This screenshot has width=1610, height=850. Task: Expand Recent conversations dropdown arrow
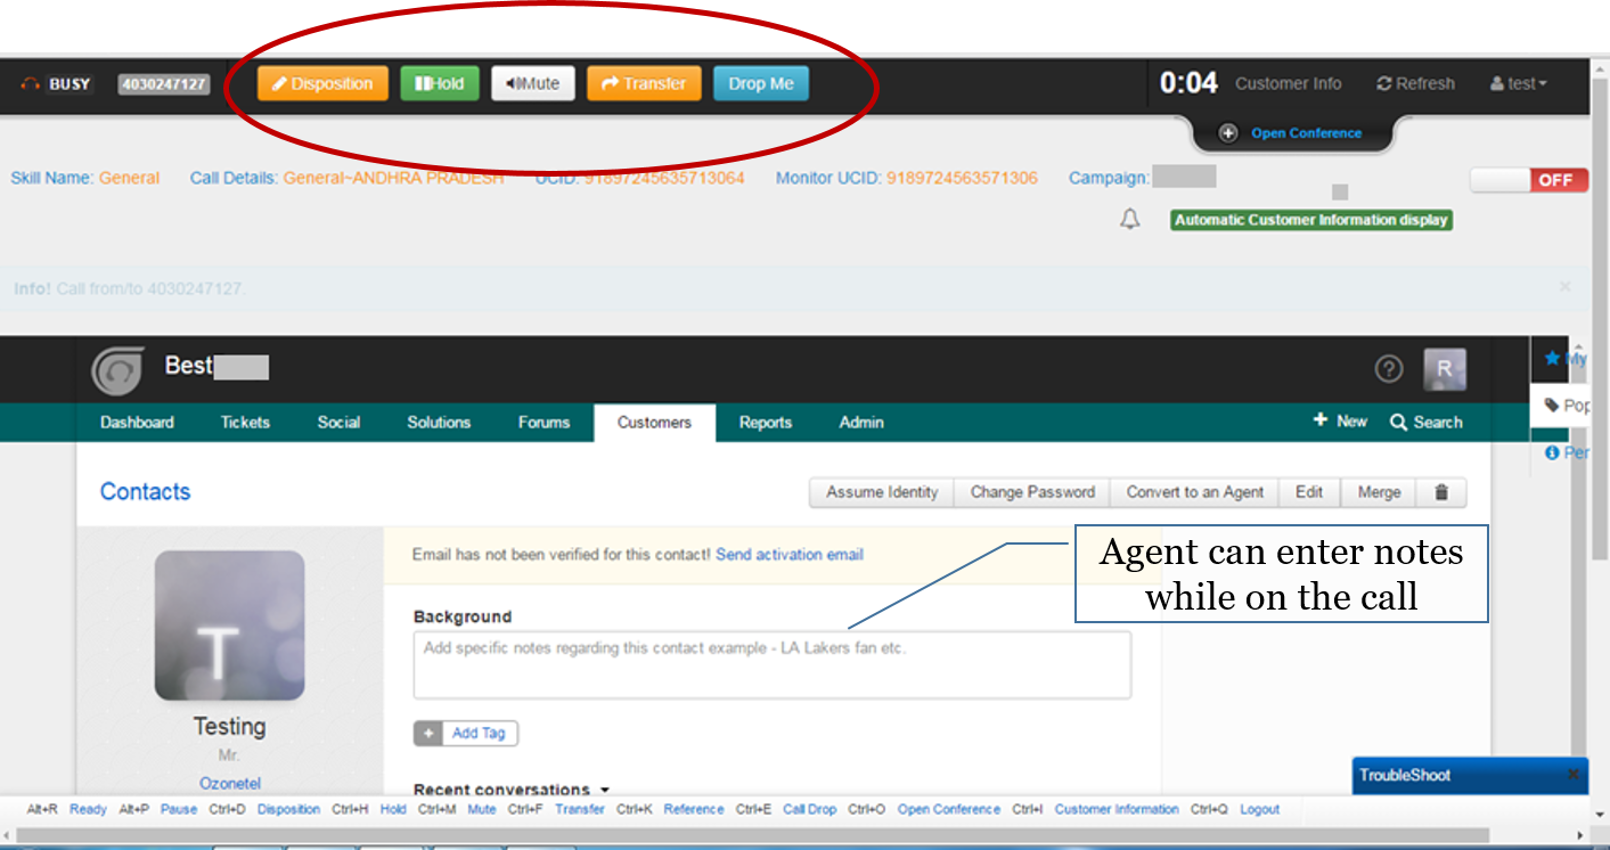coord(605,790)
